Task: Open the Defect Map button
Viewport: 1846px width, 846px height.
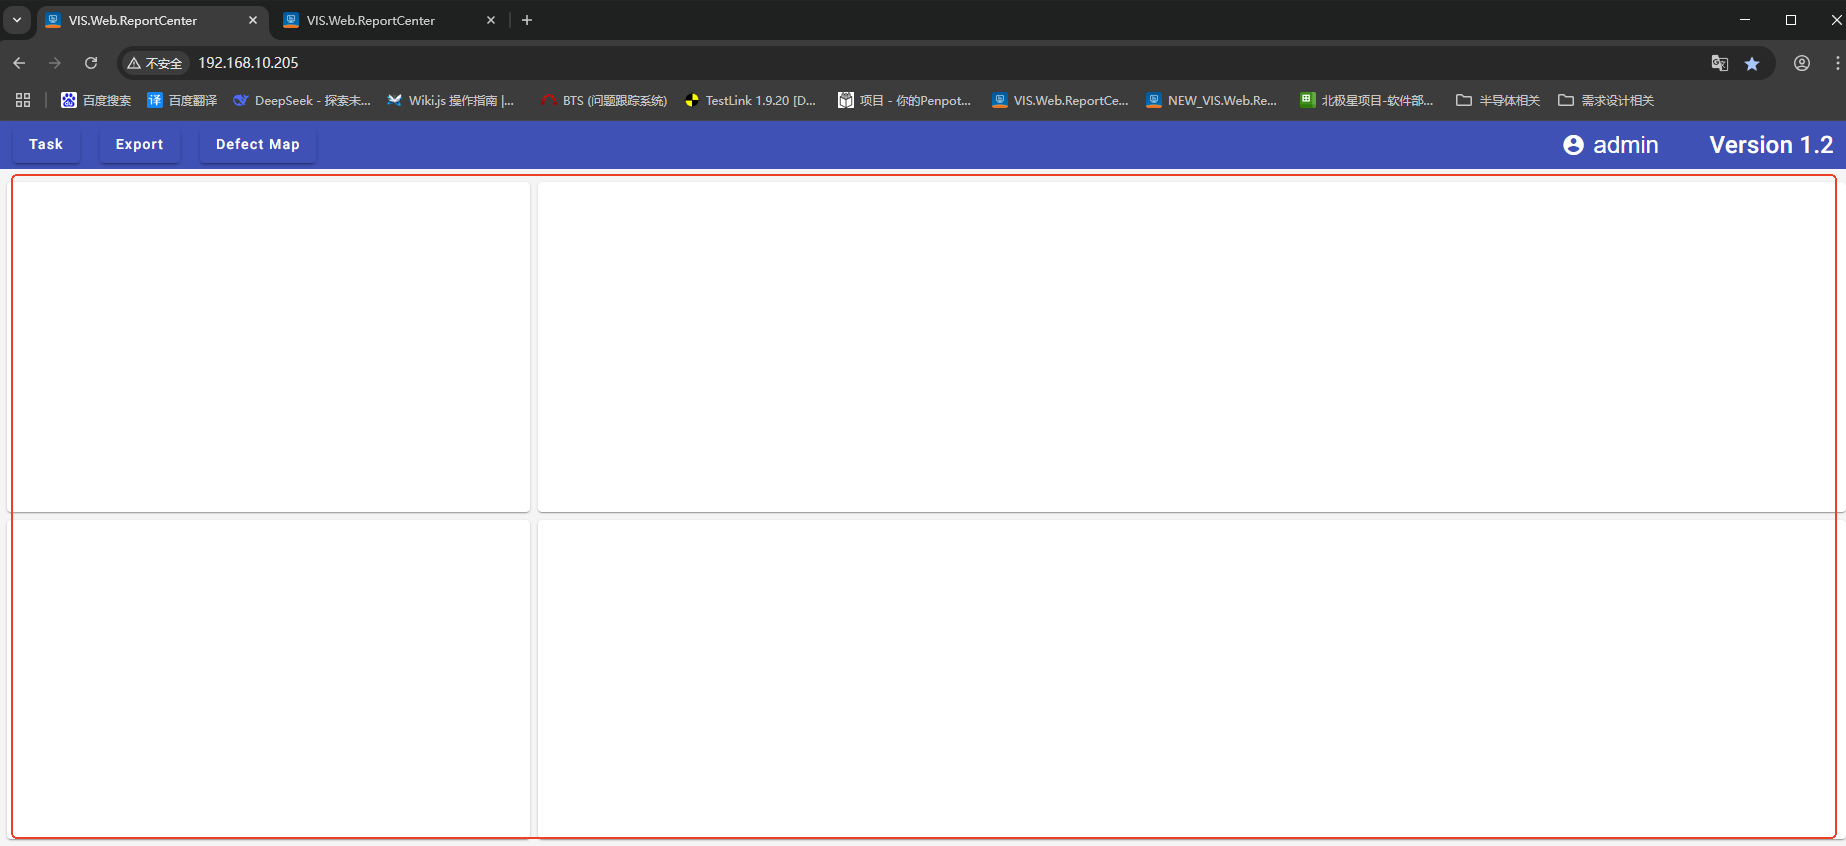Action: [257, 145]
